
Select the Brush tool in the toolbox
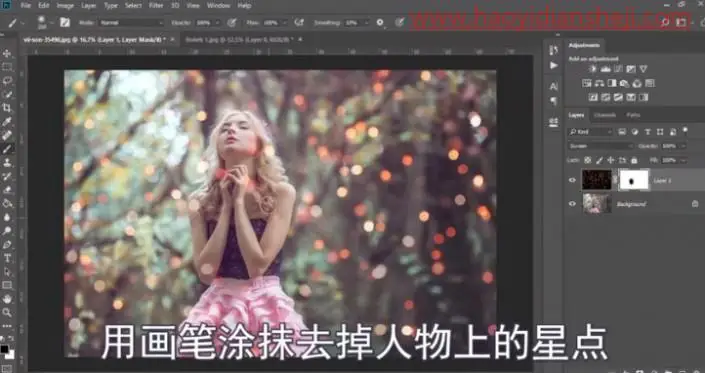[x=7, y=149]
